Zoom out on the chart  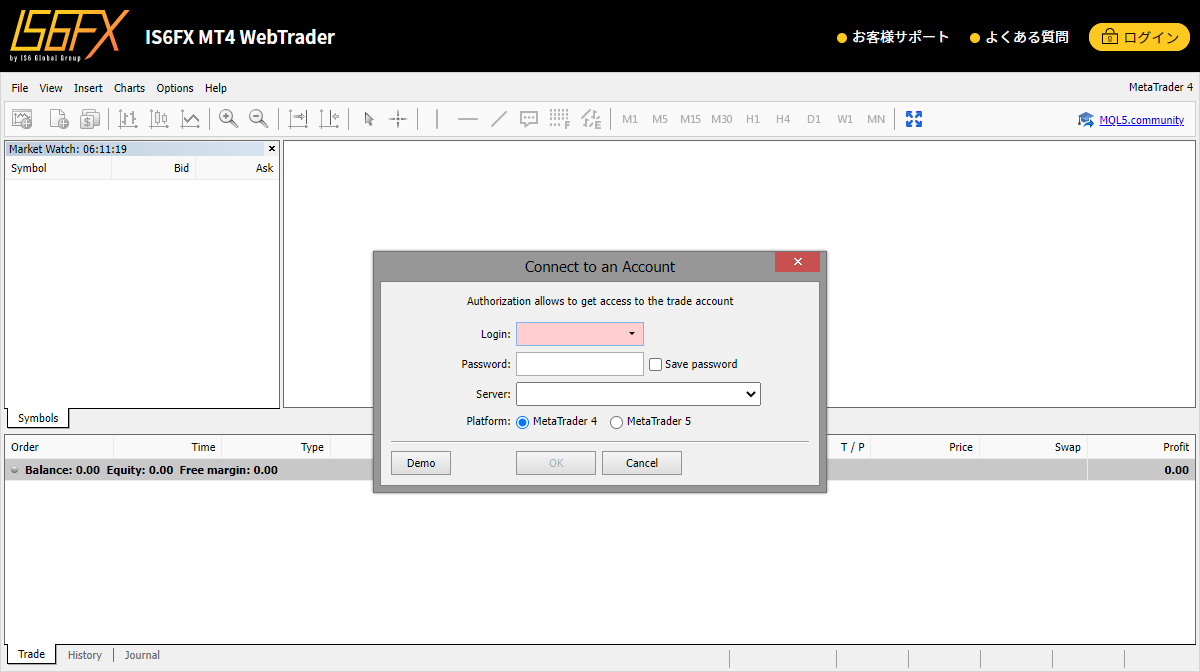tap(258, 119)
